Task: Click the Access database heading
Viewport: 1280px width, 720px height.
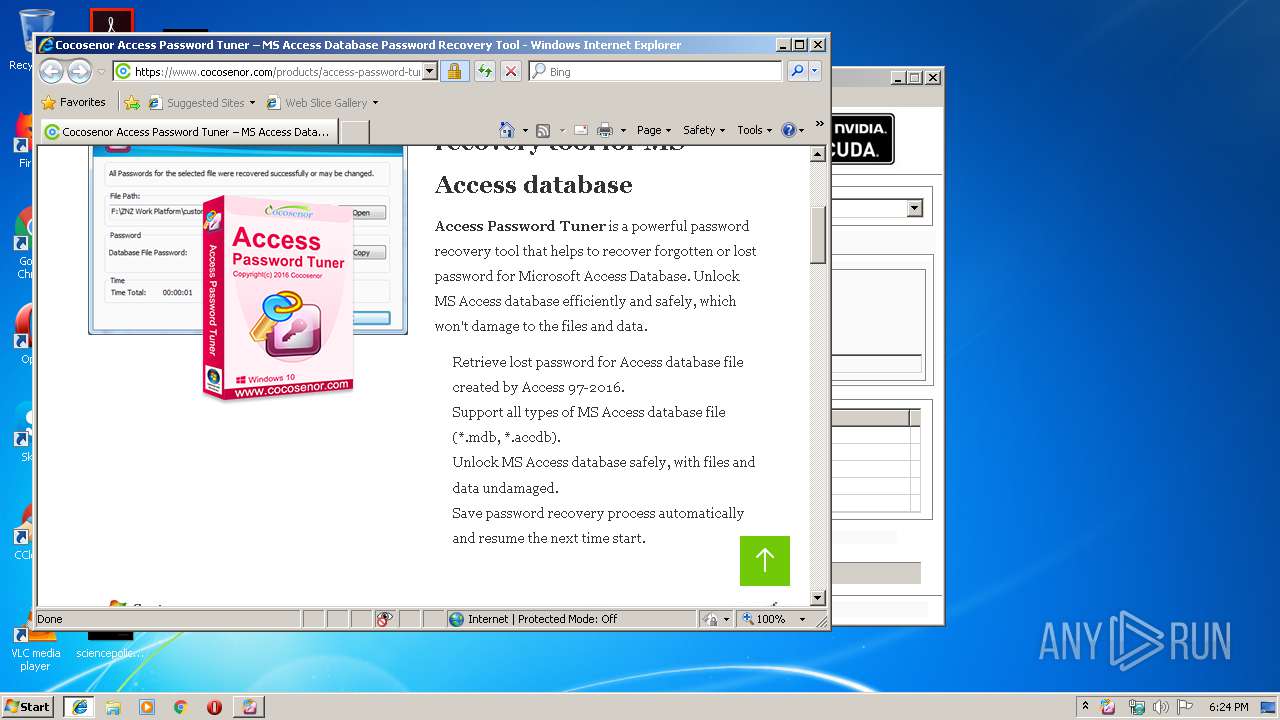Action: point(533,185)
